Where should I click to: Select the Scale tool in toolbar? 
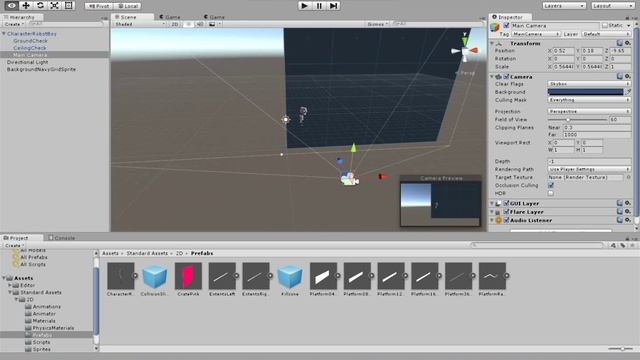(54, 5)
